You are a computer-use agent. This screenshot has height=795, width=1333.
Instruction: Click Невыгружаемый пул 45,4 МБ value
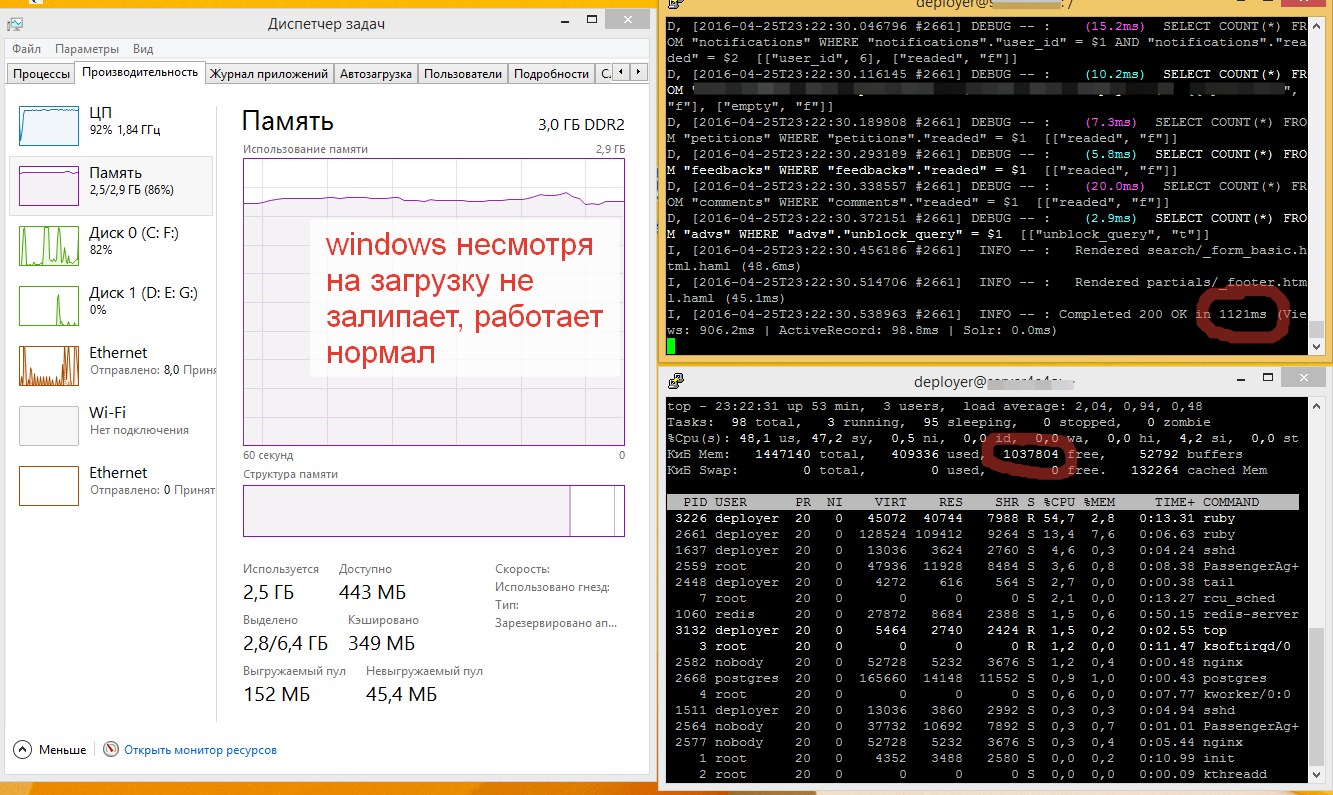[401, 694]
